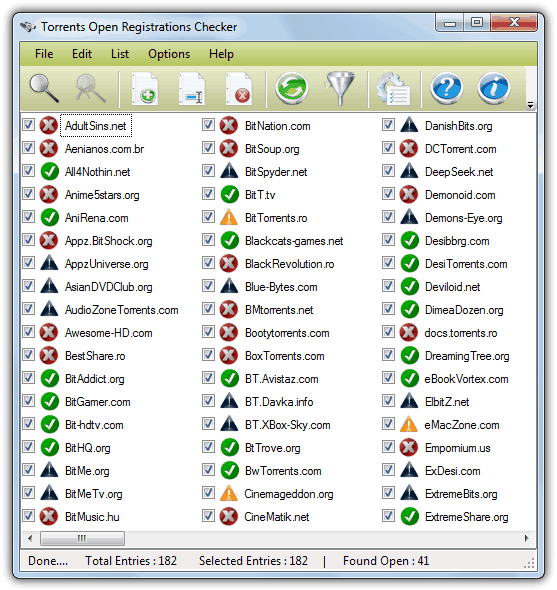Click the Found Open : 41 status text

pyautogui.click(x=386, y=561)
